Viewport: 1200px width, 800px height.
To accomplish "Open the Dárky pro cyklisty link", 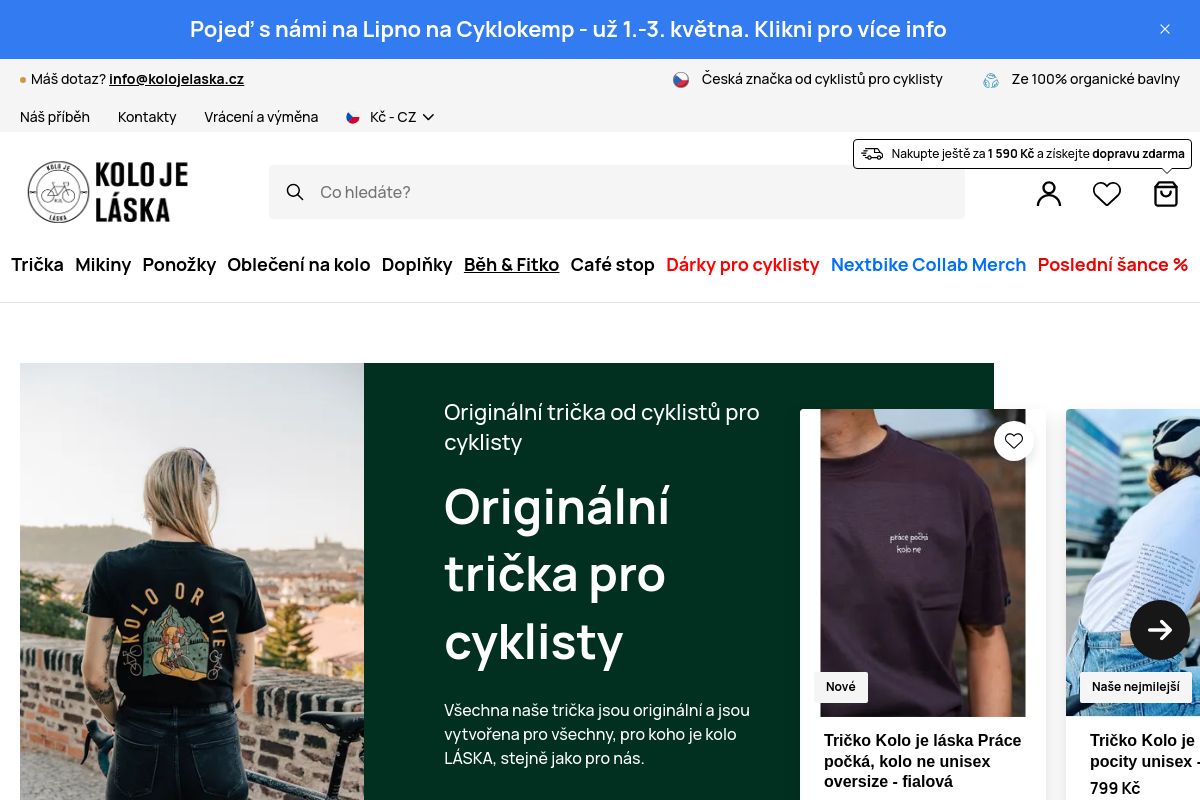I will (x=742, y=264).
